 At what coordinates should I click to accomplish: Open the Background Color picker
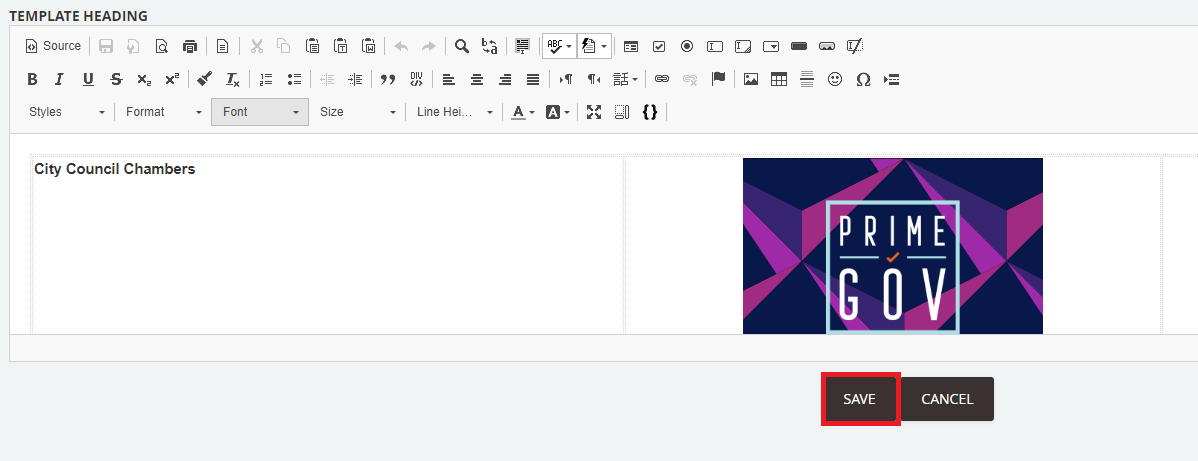click(x=558, y=112)
